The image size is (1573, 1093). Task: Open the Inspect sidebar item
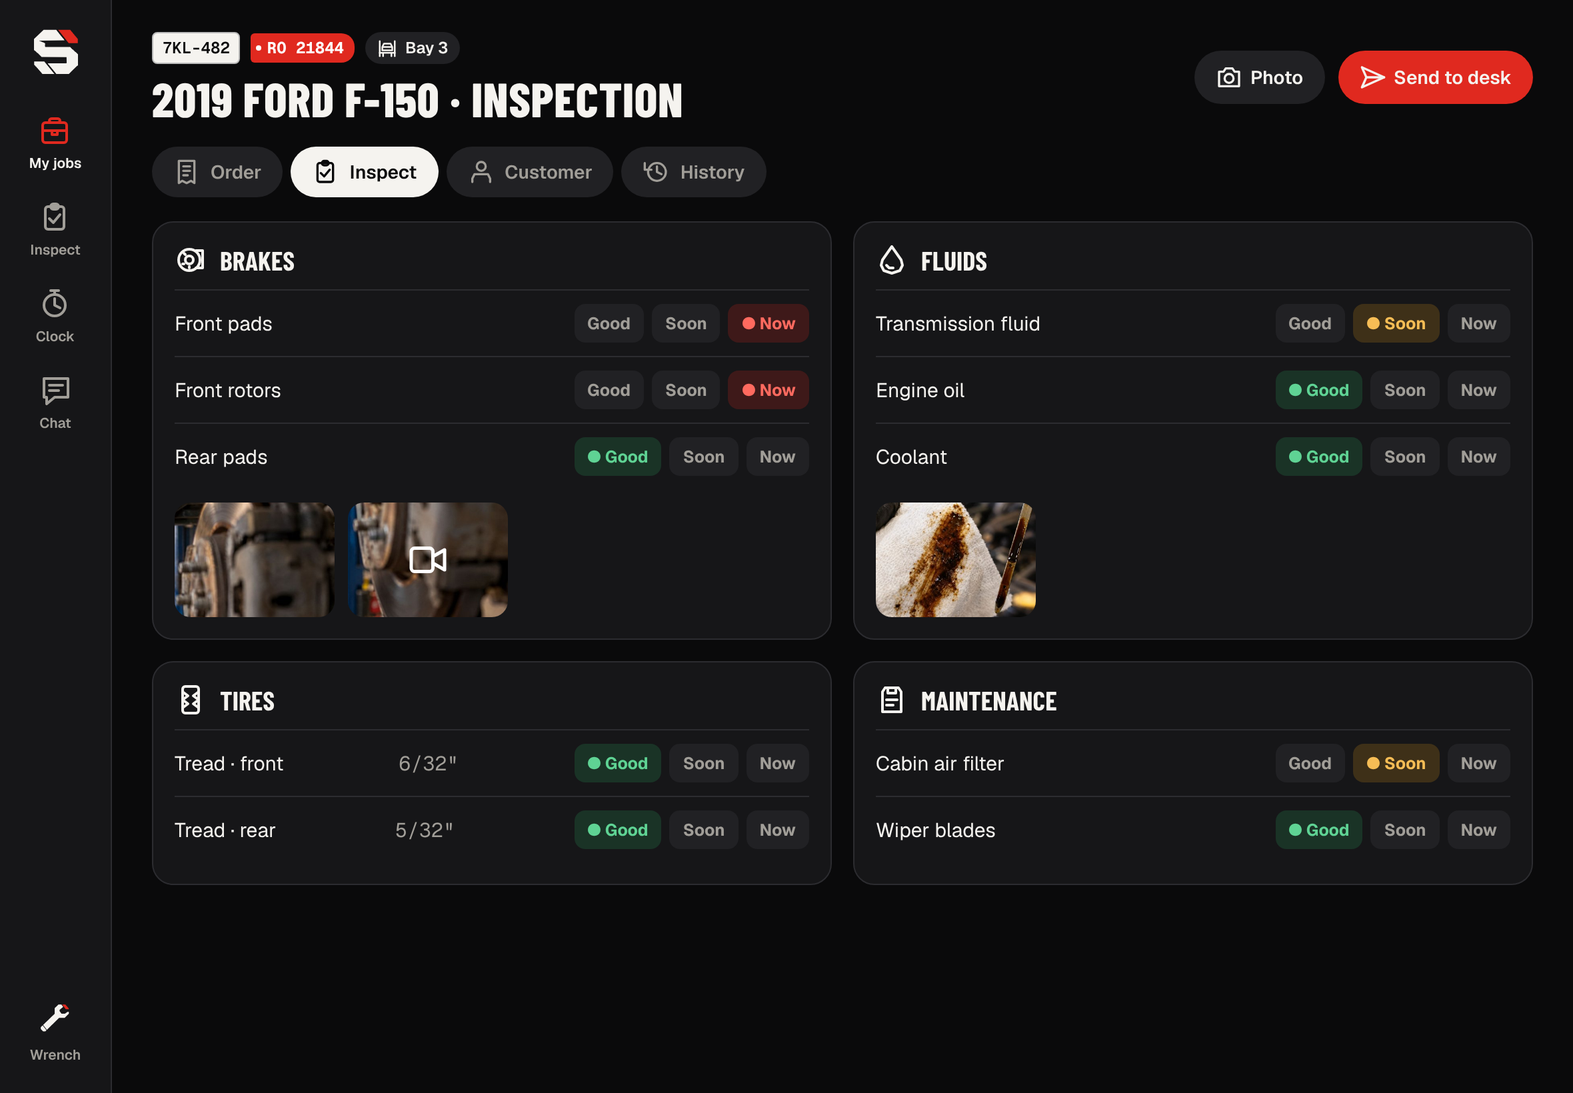[55, 231]
